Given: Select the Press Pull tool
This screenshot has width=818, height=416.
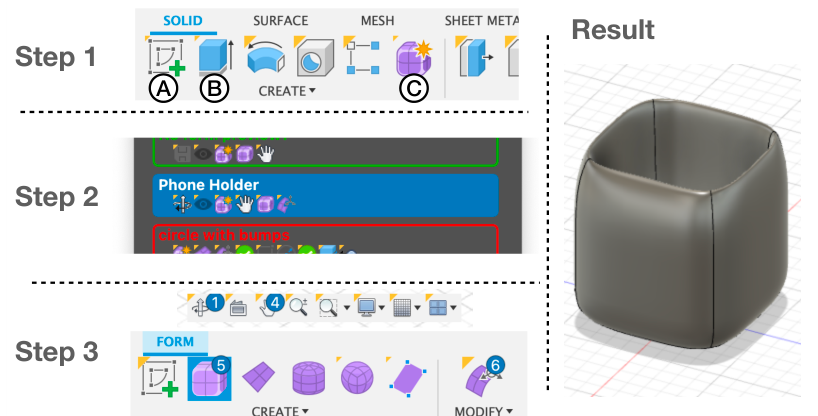Looking at the screenshot, I should [x=476, y=56].
